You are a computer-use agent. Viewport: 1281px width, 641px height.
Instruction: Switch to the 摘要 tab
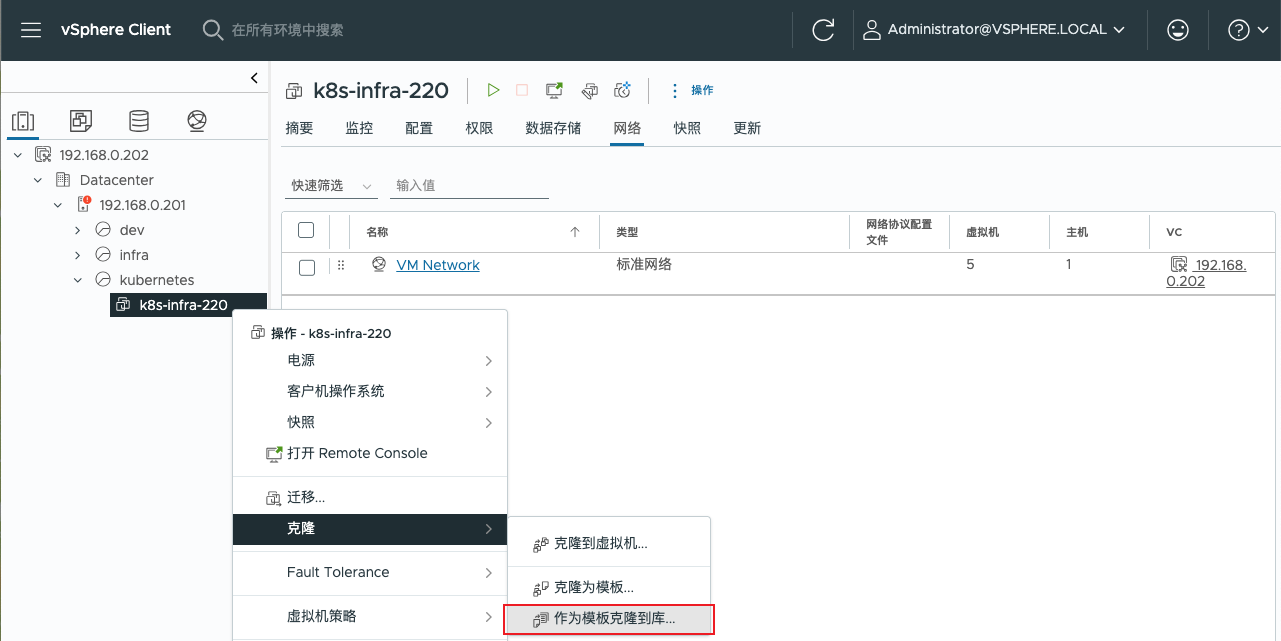click(299, 128)
